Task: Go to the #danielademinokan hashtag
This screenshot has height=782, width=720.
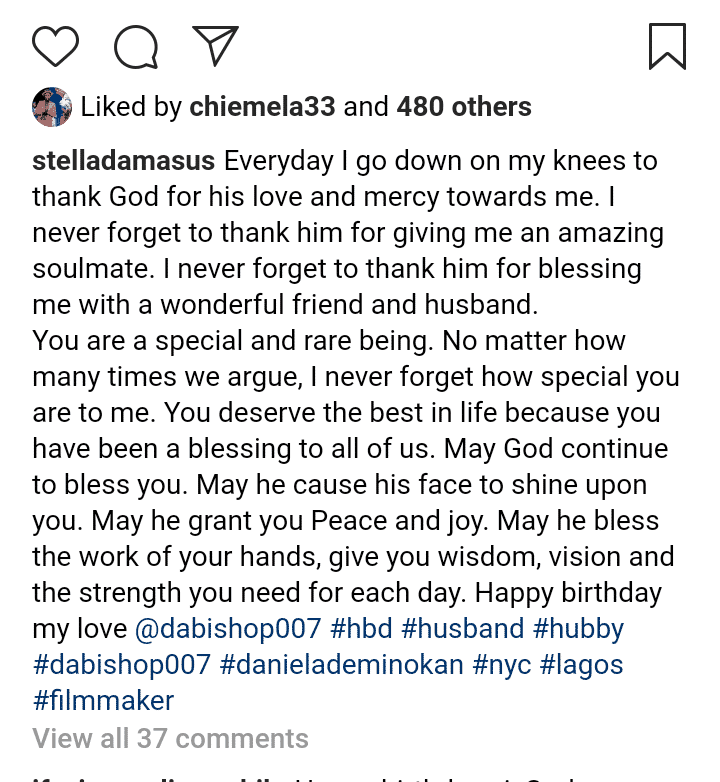Action: coord(341,665)
